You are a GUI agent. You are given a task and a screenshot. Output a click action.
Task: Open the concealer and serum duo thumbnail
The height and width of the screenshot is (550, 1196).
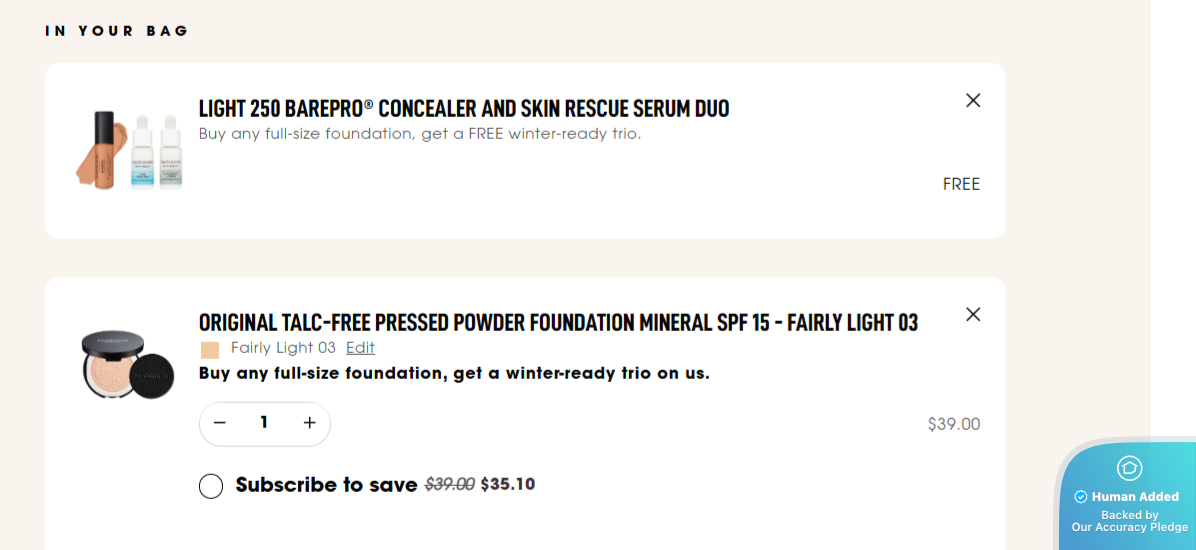tap(130, 148)
